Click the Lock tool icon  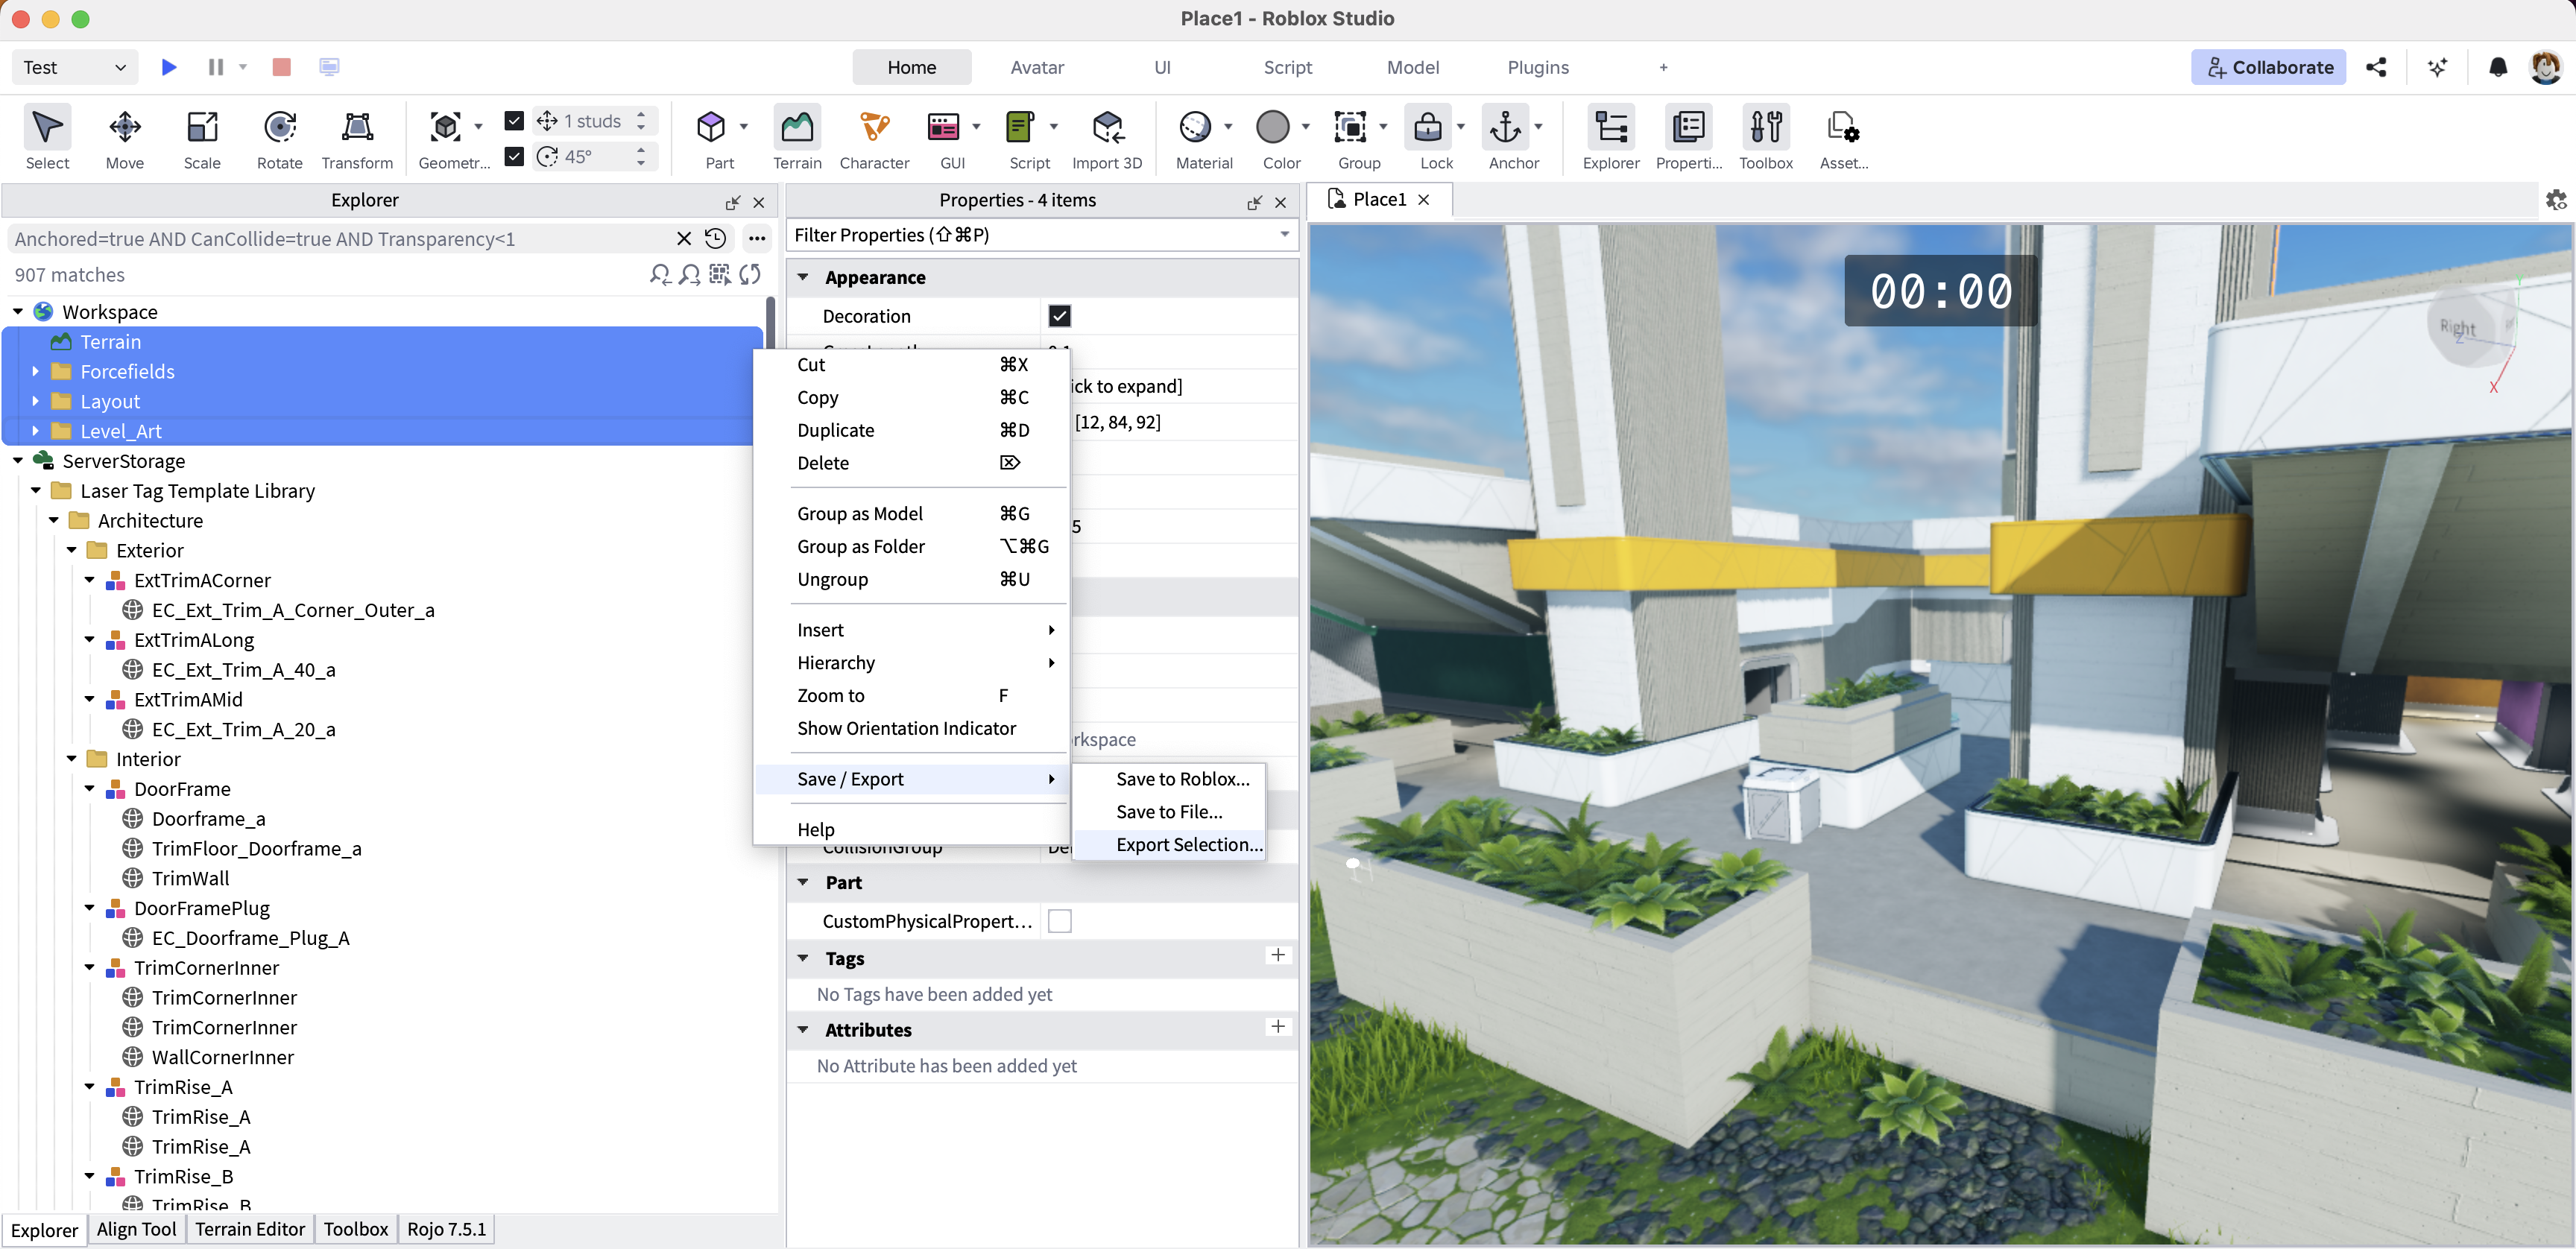click(x=1428, y=128)
